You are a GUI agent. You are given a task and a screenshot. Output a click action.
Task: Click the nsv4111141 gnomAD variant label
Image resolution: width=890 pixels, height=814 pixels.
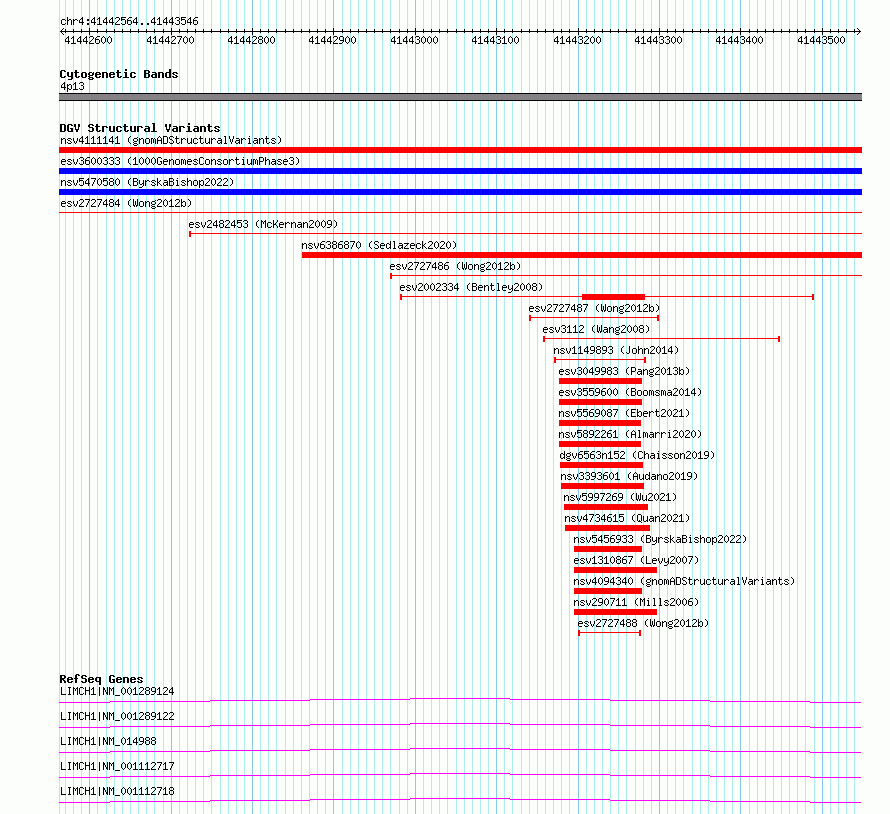click(171, 140)
